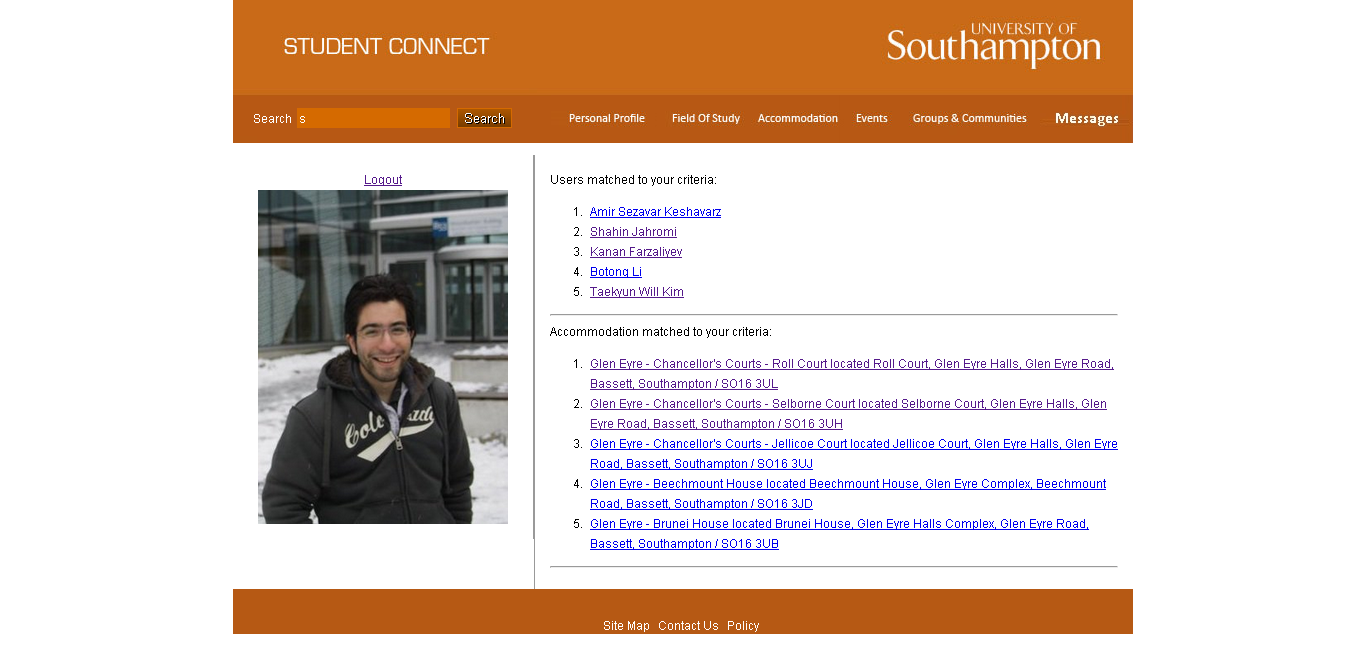Click the Logout link
The image size is (1366, 667).
[383, 180]
